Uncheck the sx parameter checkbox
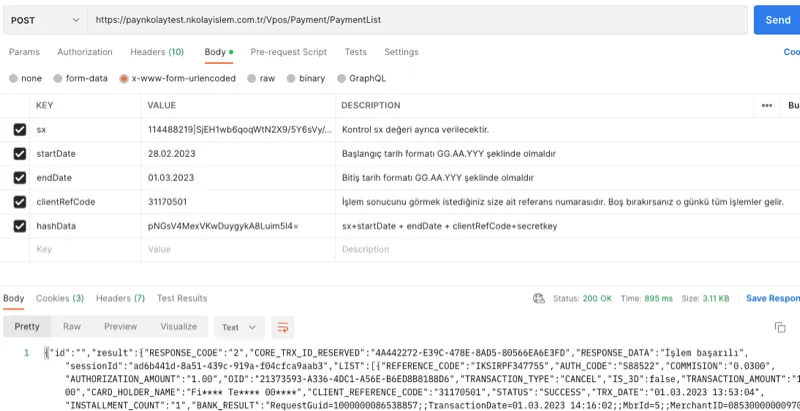800x411 pixels. [20, 130]
